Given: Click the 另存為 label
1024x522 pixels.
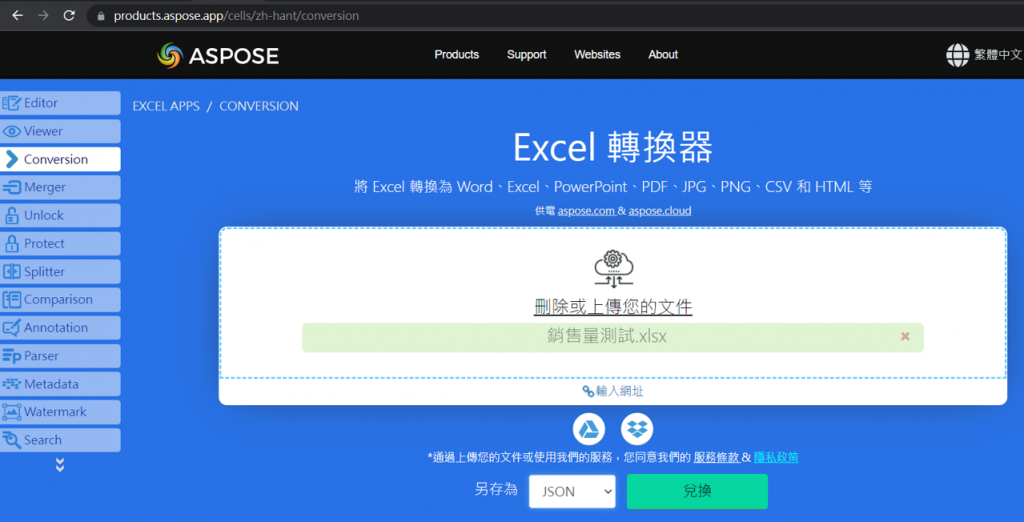Looking at the screenshot, I should pyautogui.click(x=496, y=490).
